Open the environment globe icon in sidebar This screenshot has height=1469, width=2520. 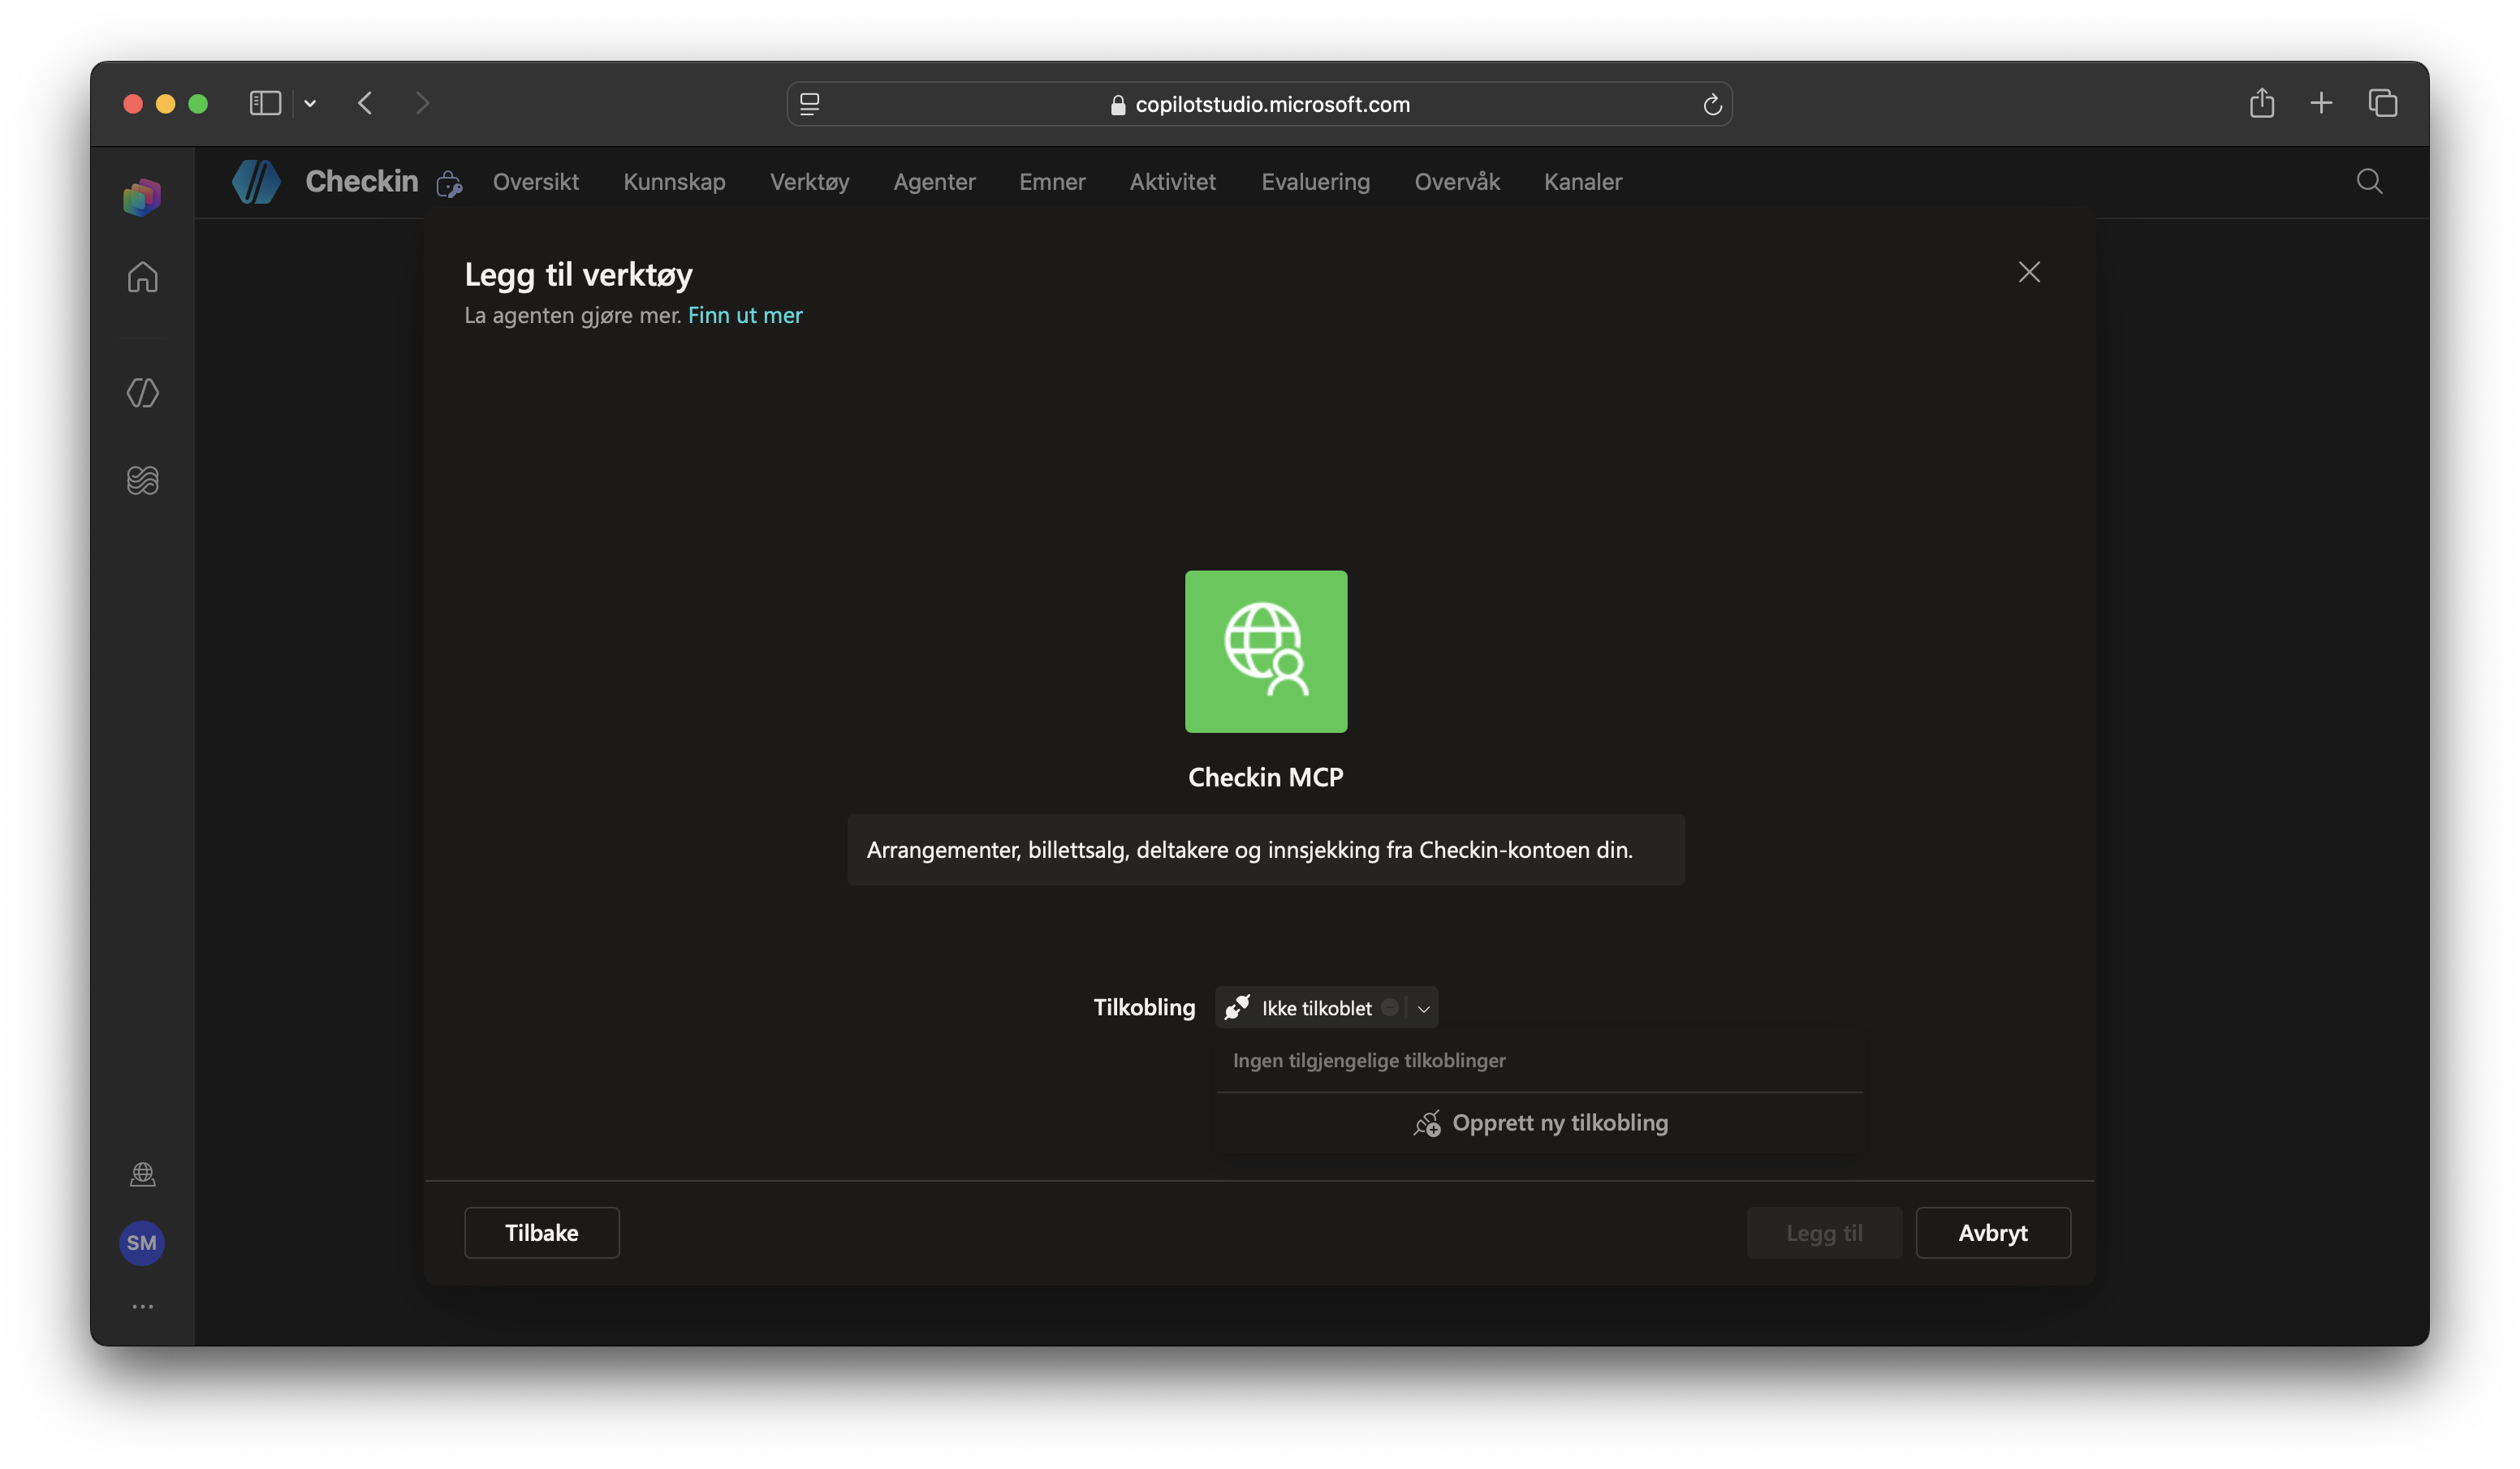(142, 1174)
